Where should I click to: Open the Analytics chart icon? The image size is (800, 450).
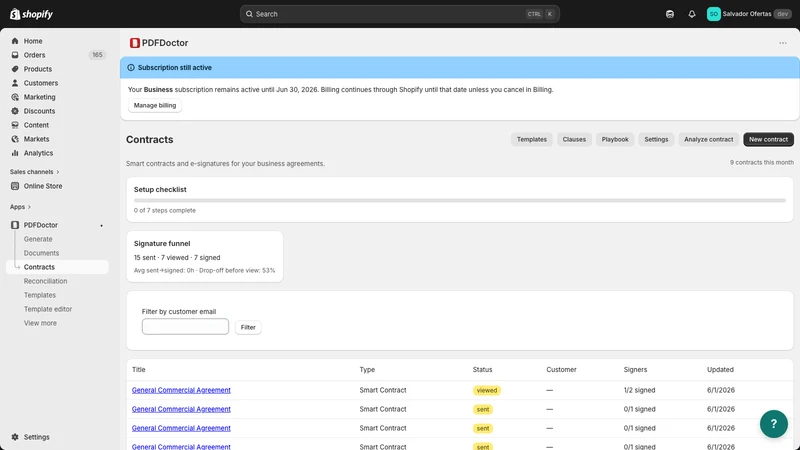tap(15, 153)
